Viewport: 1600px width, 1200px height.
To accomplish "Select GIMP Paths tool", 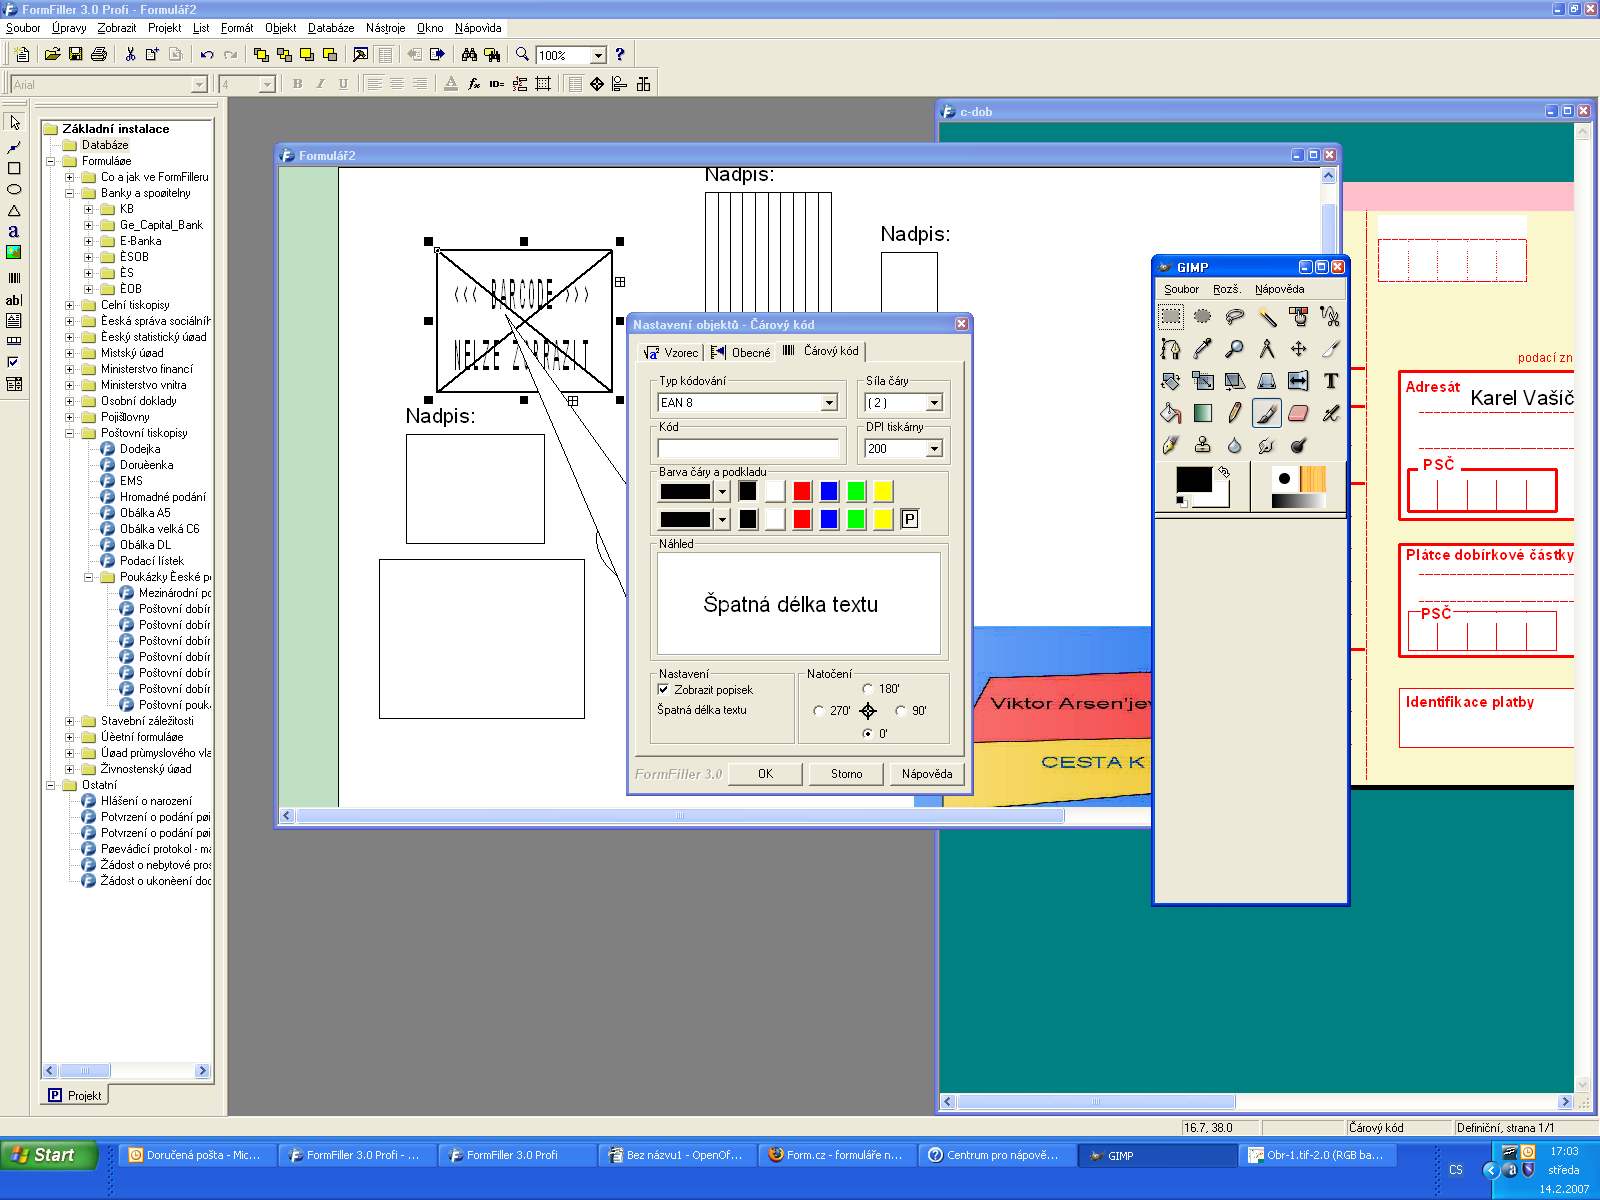I will tap(1170, 349).
